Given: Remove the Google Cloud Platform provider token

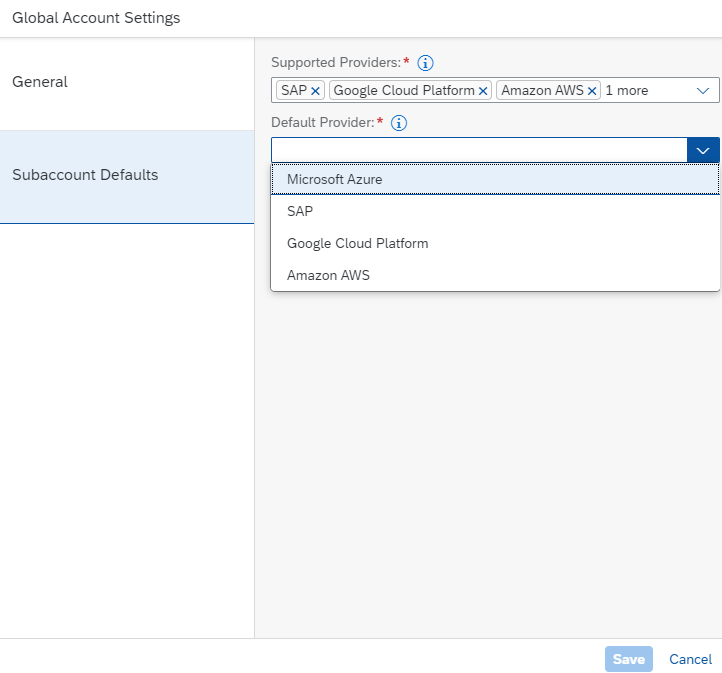Looking at the screenshot, I should click(x=483, y=91).
